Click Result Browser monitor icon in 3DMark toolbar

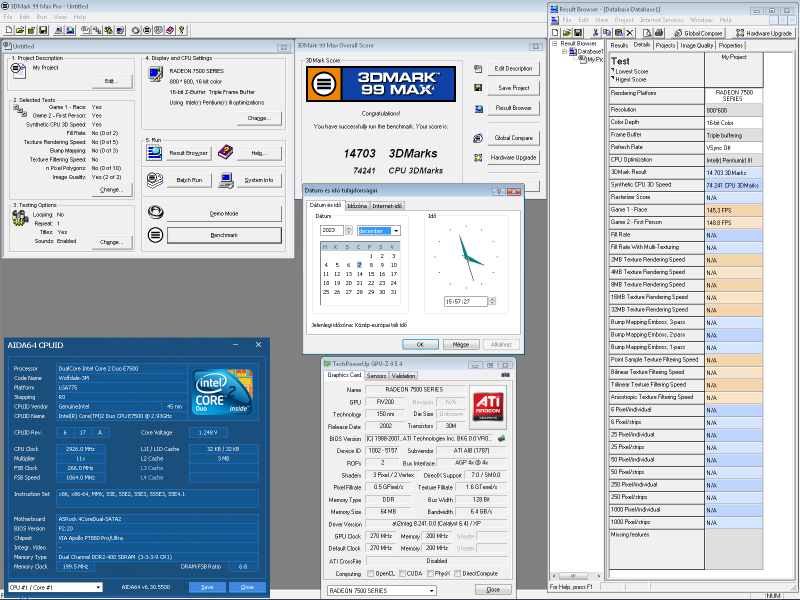(x=70, y=30)
